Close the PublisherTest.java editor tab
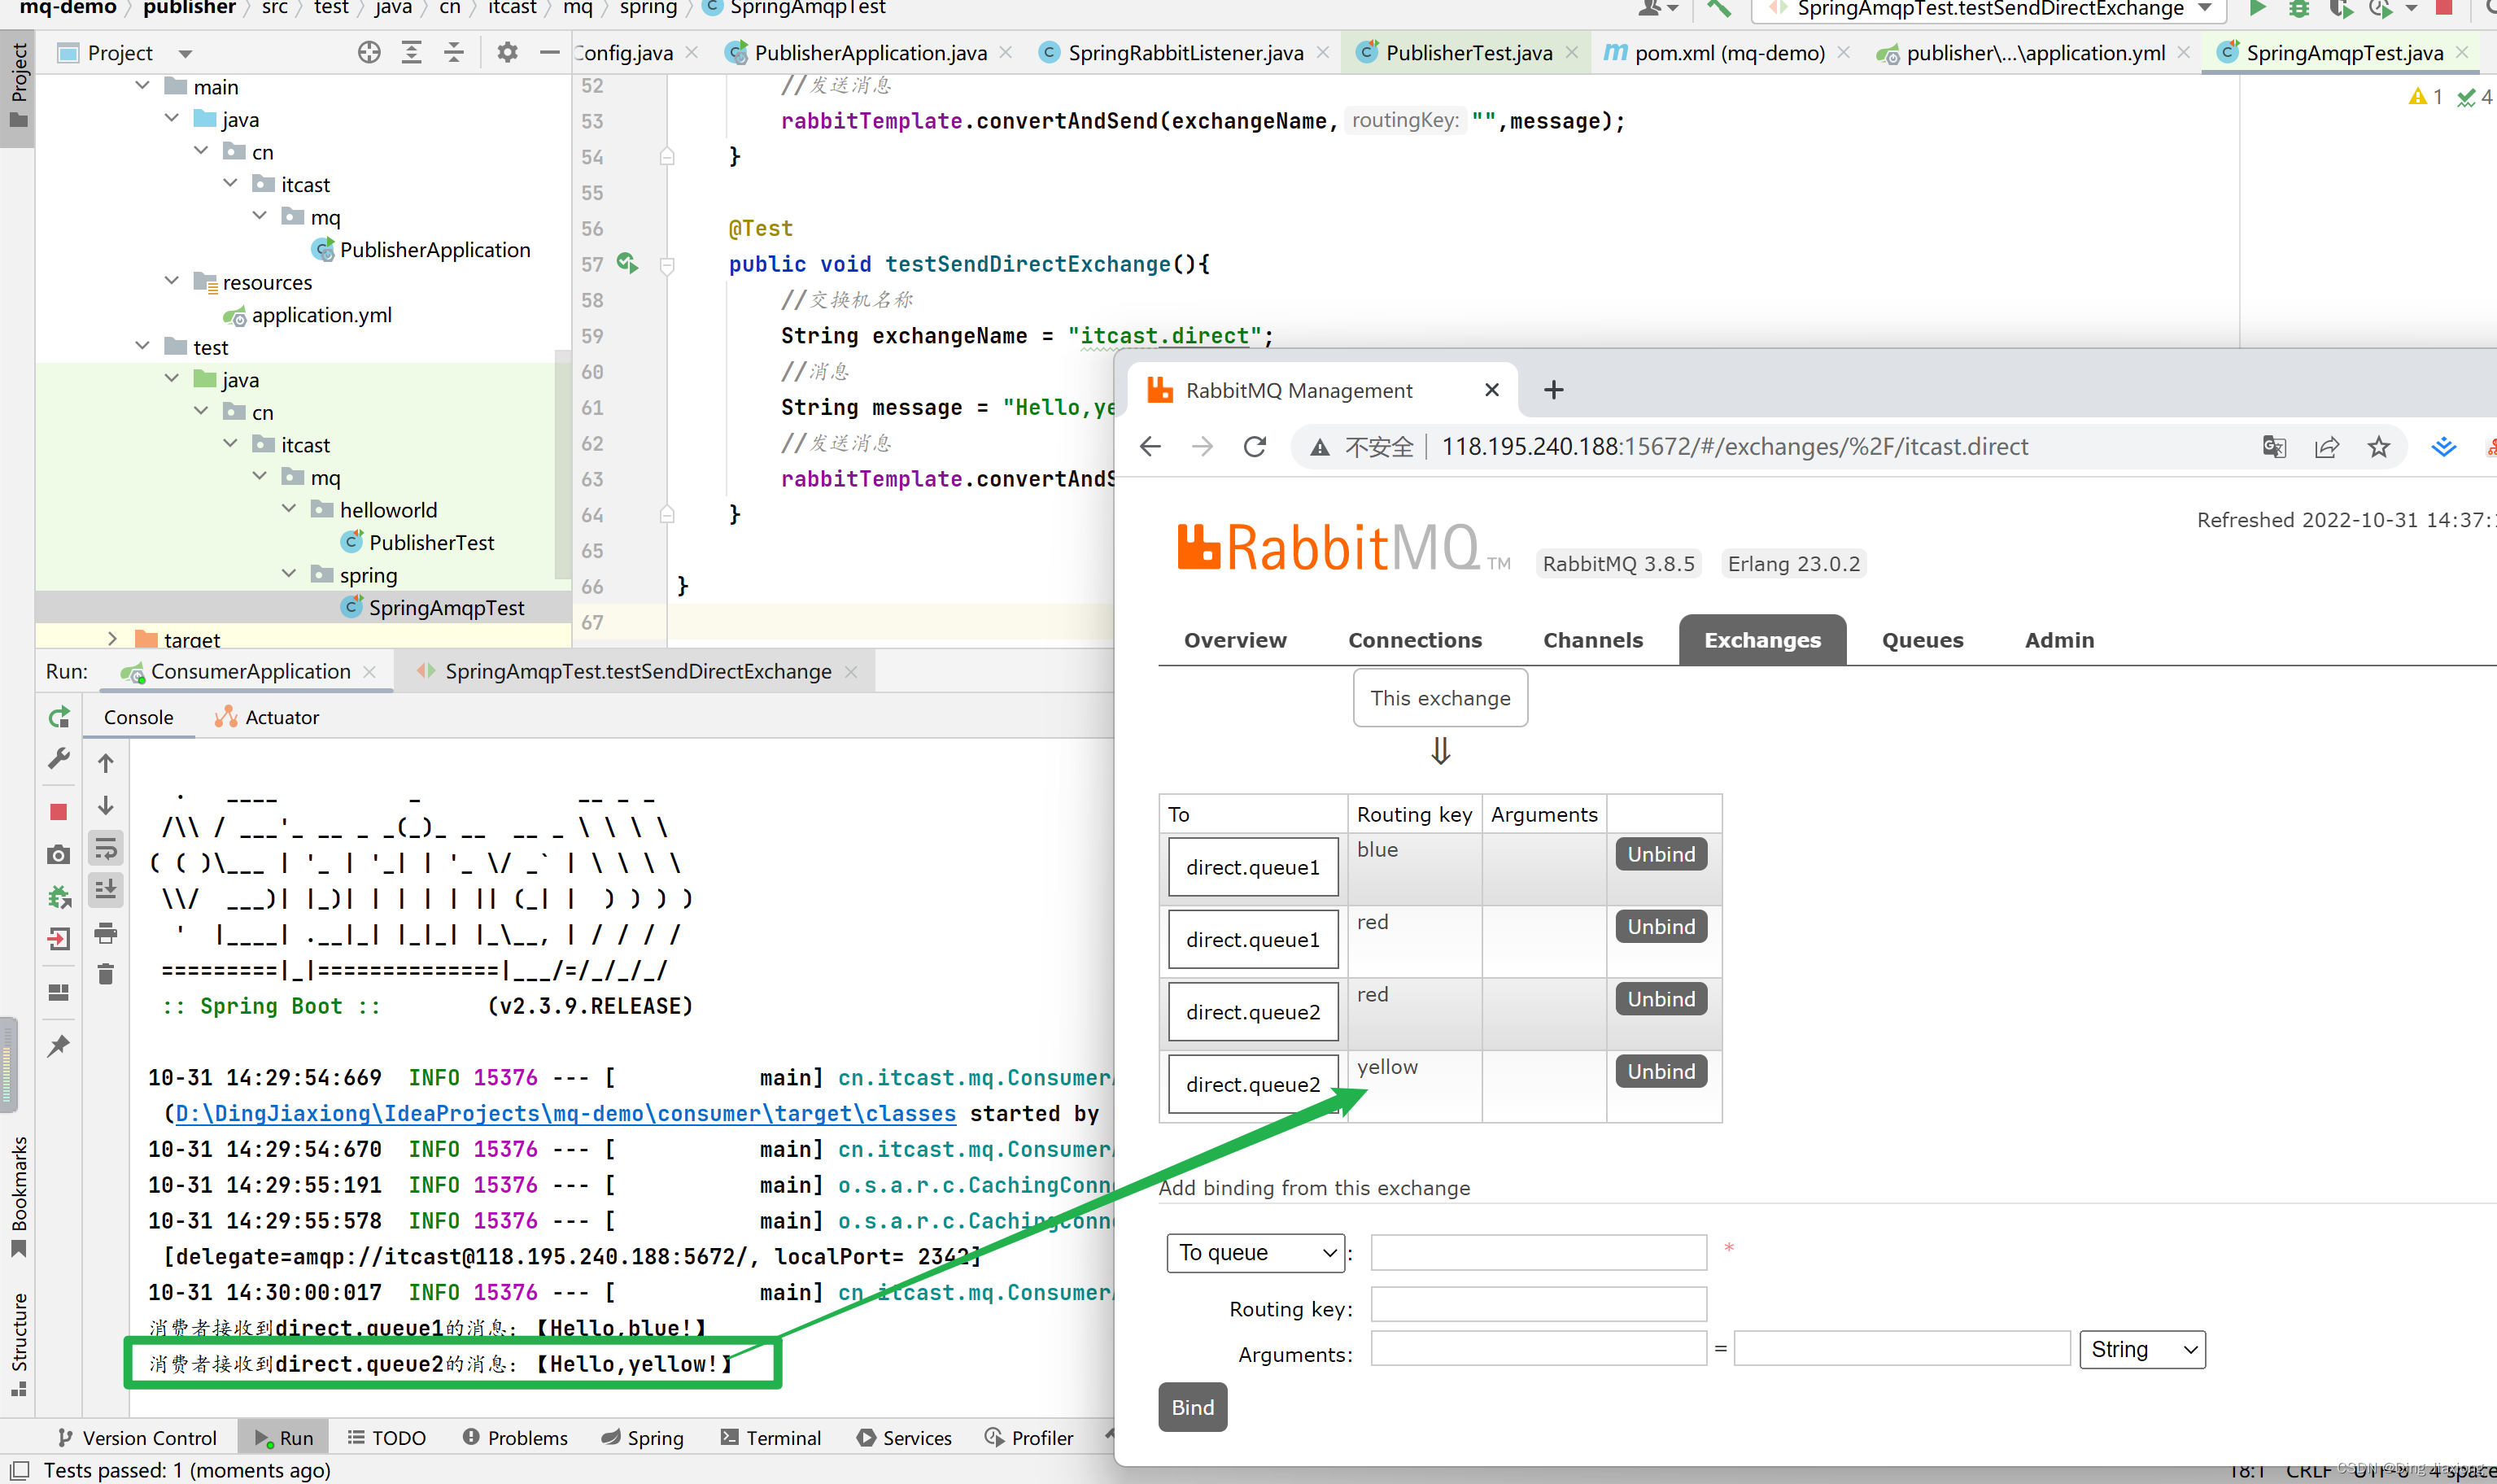This screenshot has height=1484, width=2497. (x=1572, y=53)
